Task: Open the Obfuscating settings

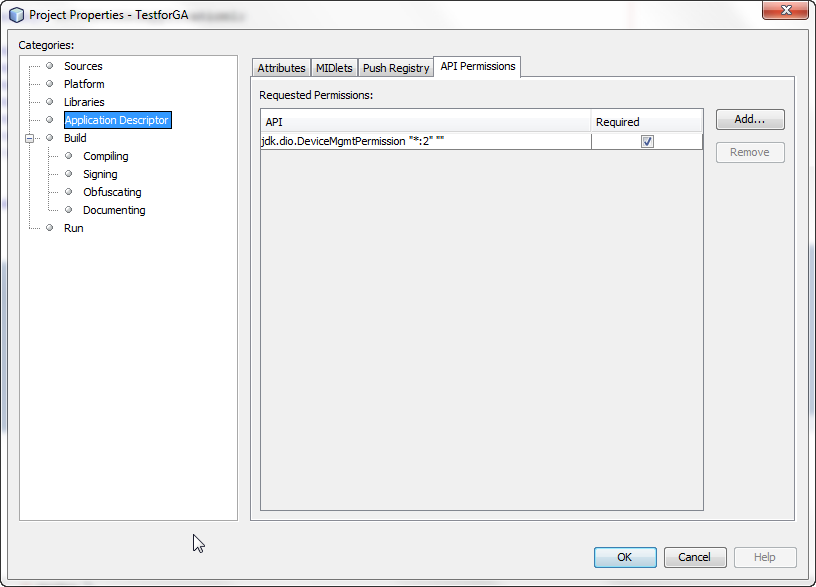Action: [x=112, y=192]
